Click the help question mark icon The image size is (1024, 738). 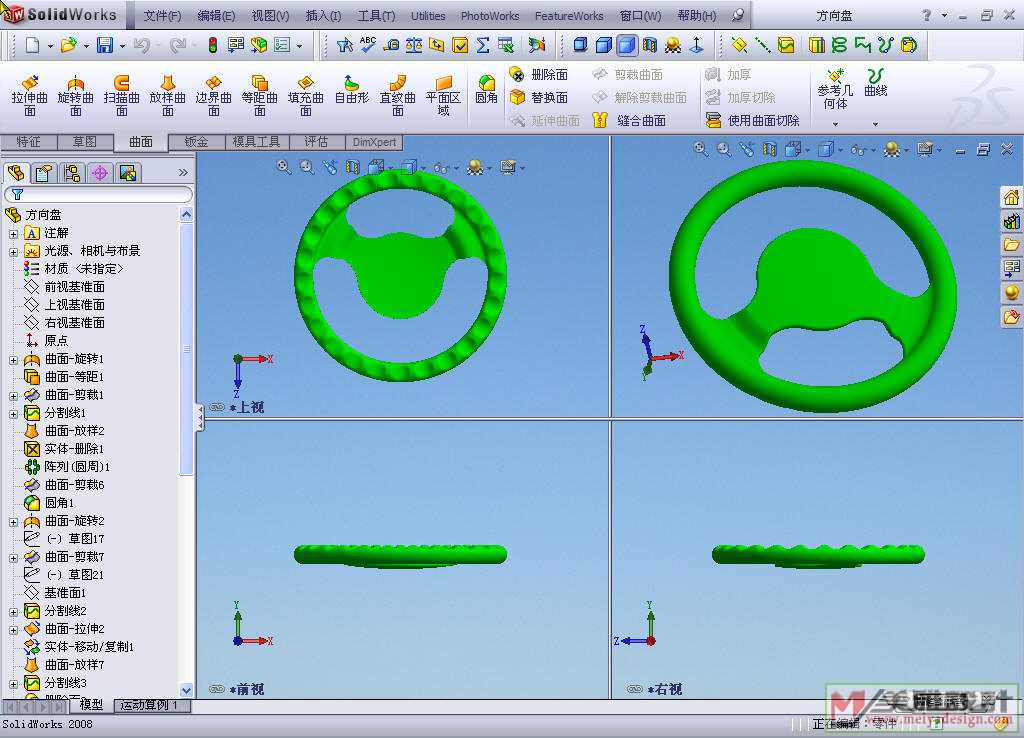(926, 15)
